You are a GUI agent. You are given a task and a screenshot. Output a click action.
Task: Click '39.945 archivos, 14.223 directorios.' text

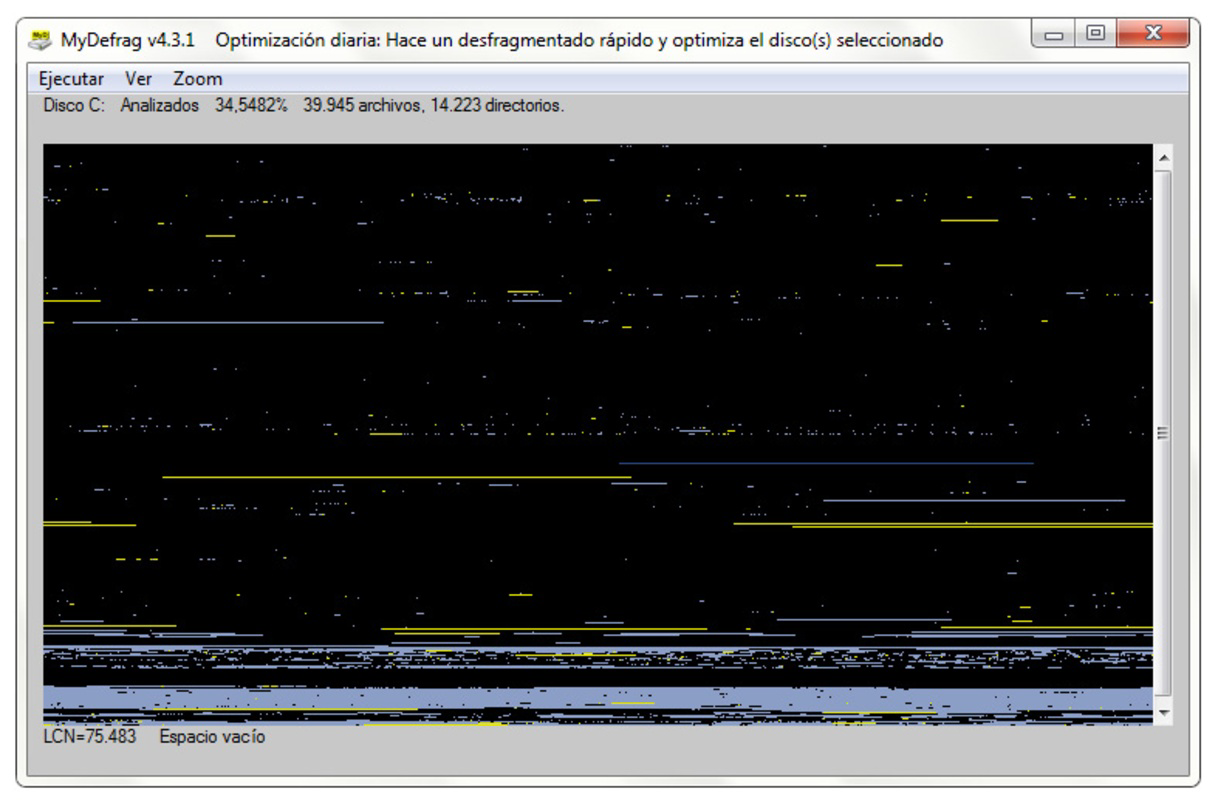(433, 105)
